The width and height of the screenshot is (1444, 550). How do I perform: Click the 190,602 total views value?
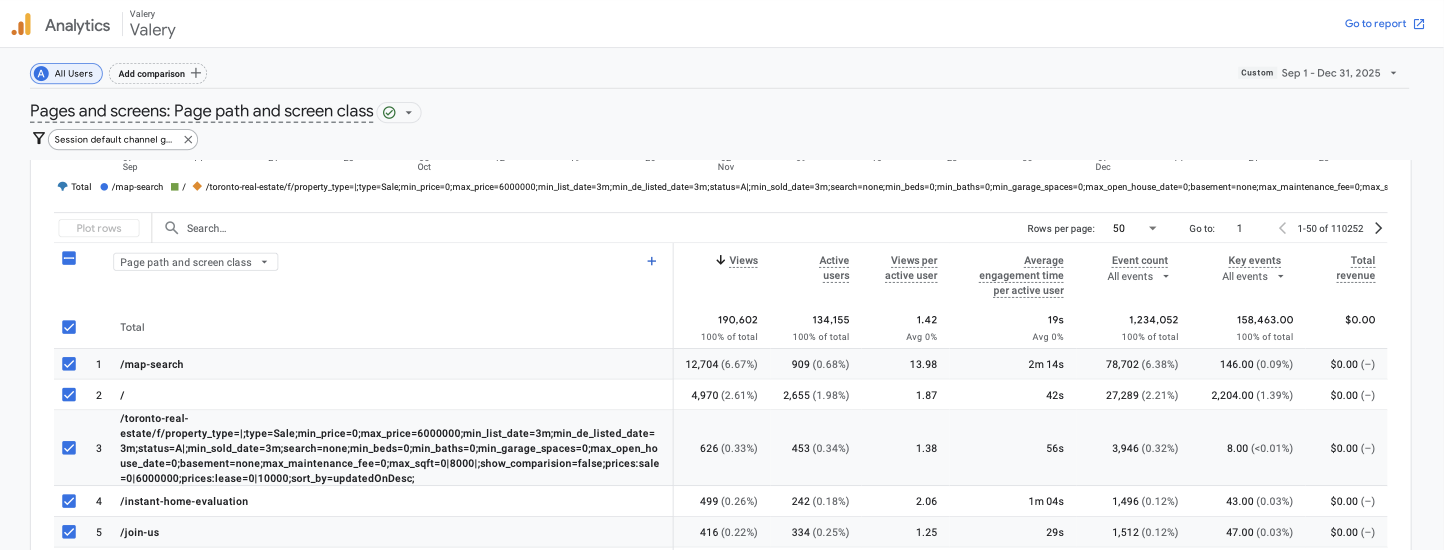pyautogui.click(x=737, y=320)
